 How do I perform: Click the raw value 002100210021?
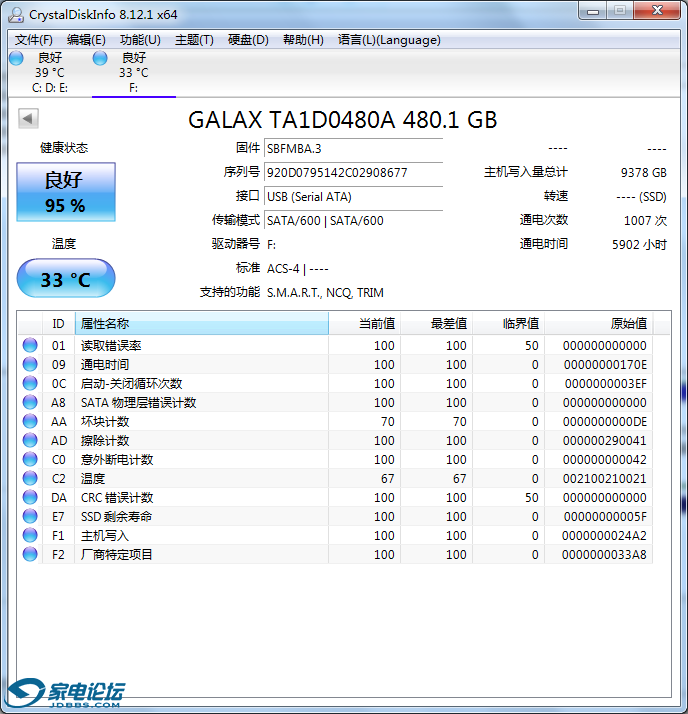(x=604, y=478)
